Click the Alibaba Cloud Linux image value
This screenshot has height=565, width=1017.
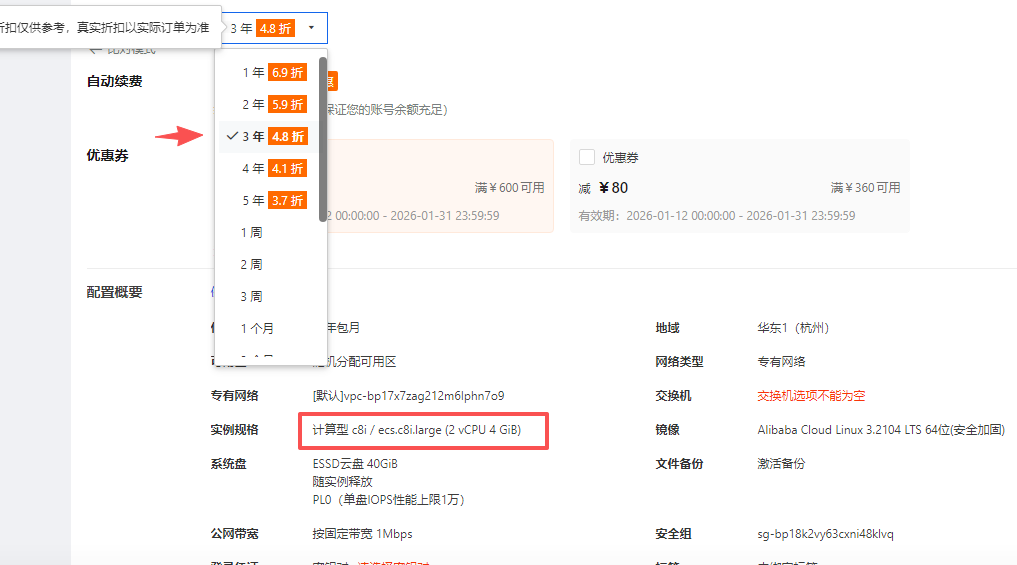pyautogui.click(x=880, y=430)
